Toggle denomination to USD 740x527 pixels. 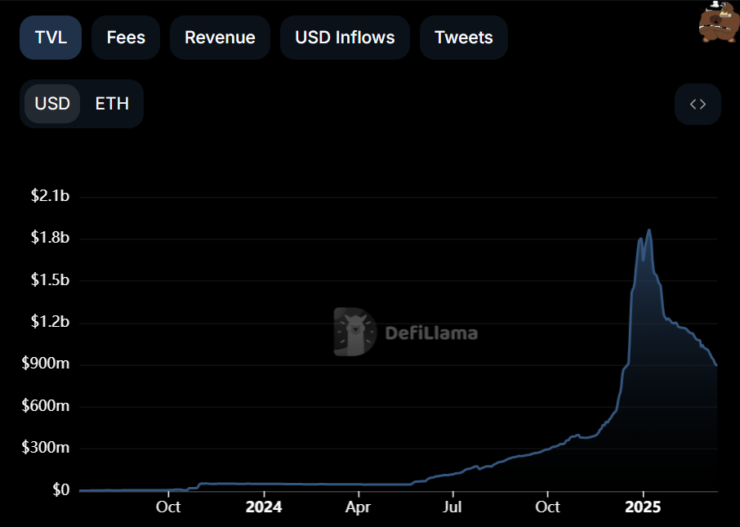52,104
